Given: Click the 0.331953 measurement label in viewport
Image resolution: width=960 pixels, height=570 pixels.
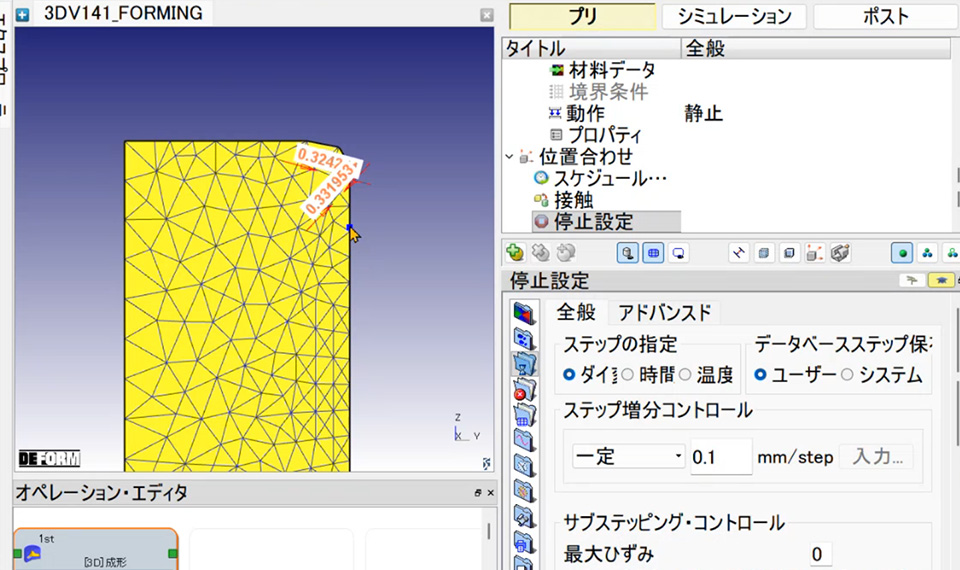Looking at the screenshot, I should (331, 189).
